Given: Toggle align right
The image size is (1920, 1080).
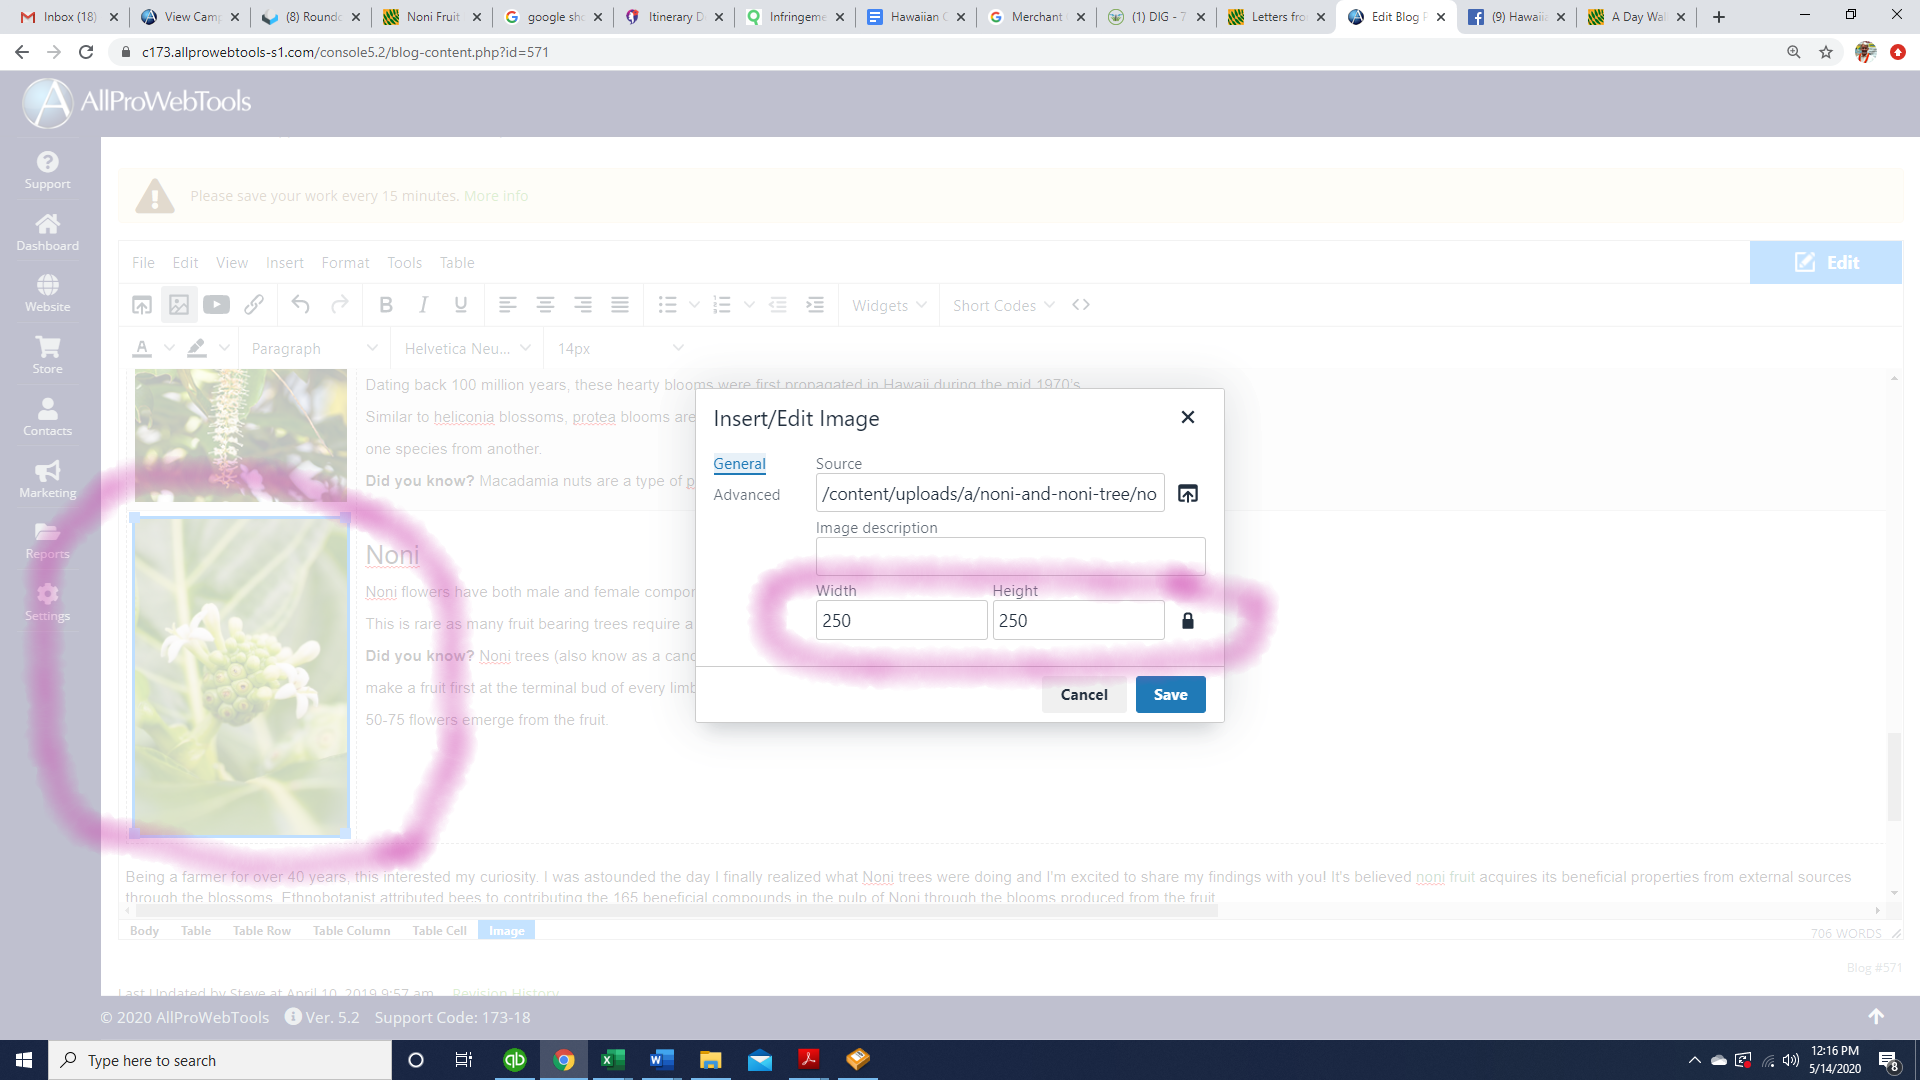Looking at the screenshot, I should pos(582,305).
